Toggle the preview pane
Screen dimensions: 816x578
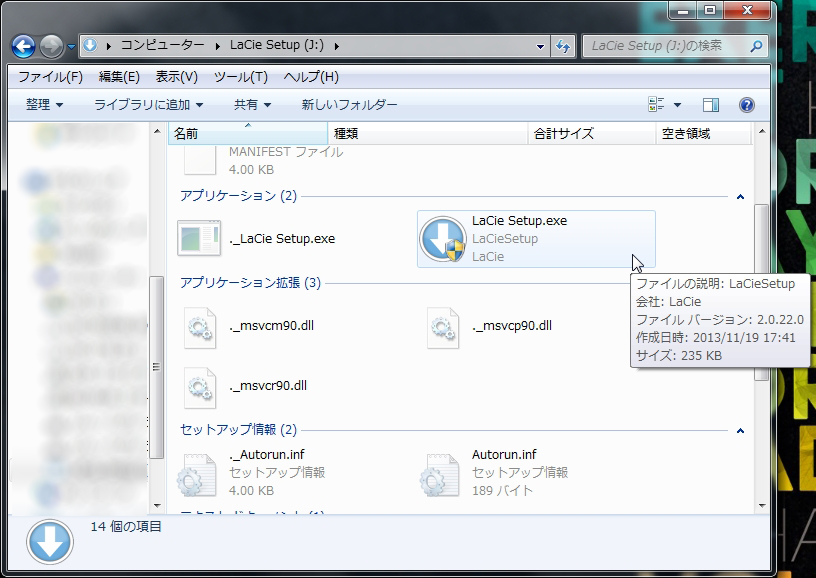(x=712, y=103)
